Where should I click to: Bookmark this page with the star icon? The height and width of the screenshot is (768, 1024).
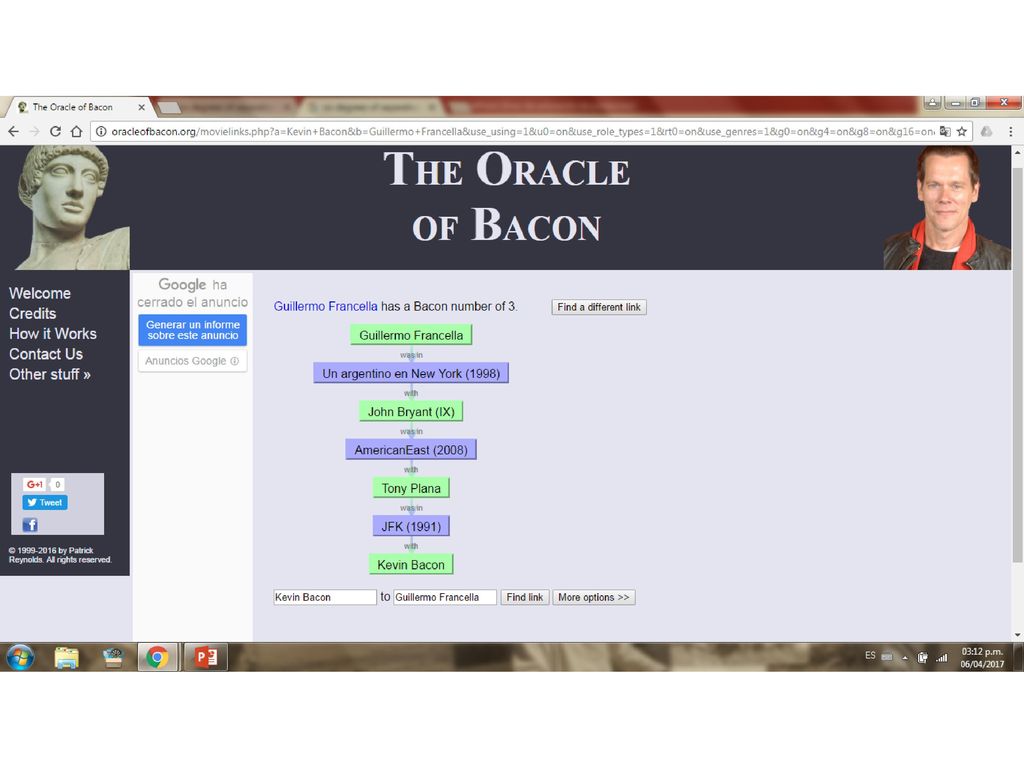click(x=962, y=131)
